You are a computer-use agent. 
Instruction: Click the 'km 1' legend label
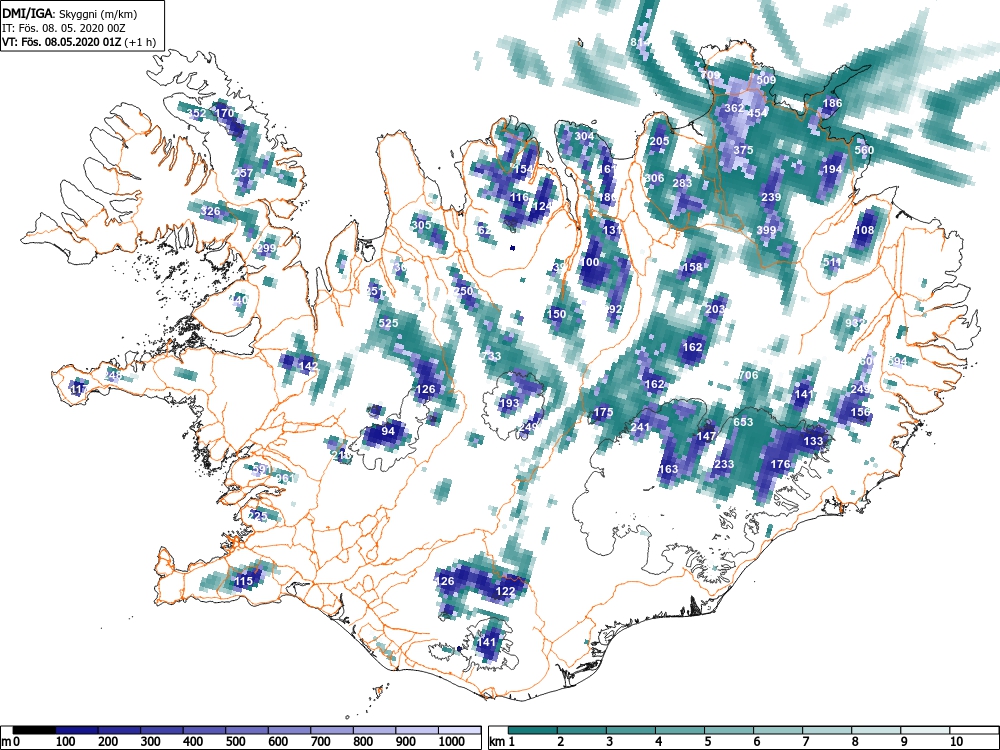[503, 742]
